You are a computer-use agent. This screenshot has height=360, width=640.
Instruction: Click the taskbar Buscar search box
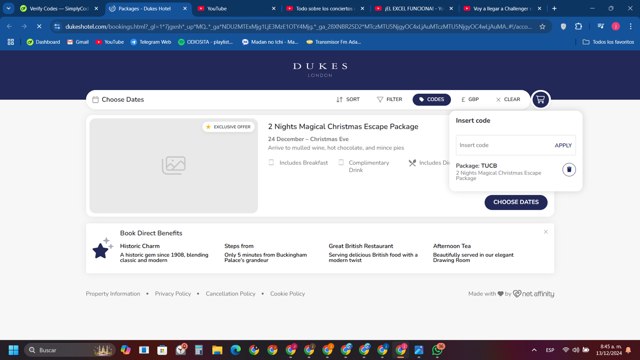[x=69, y=350]
